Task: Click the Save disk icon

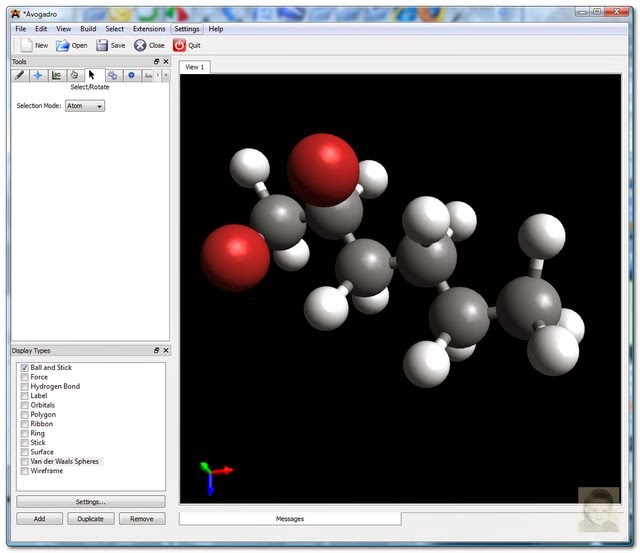Action: (102, 45)
